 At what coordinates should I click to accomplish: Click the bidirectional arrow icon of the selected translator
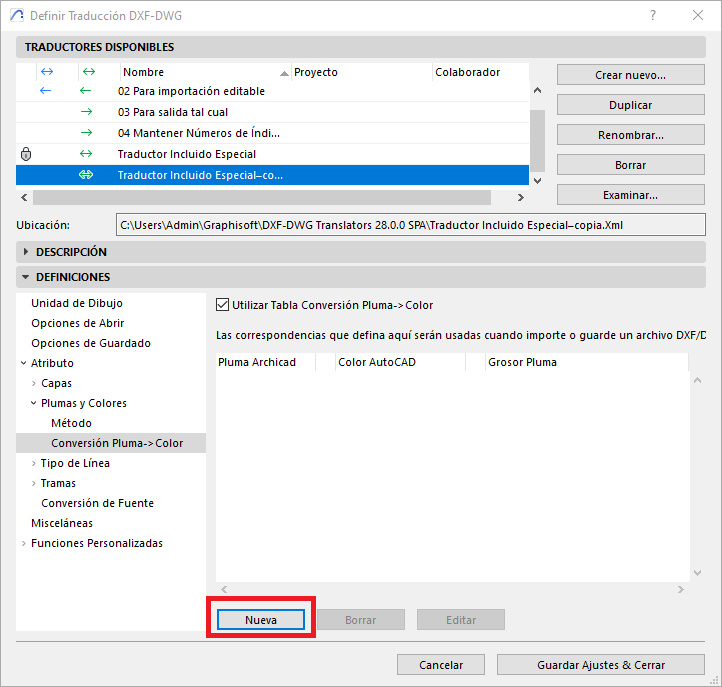[86, 175]
